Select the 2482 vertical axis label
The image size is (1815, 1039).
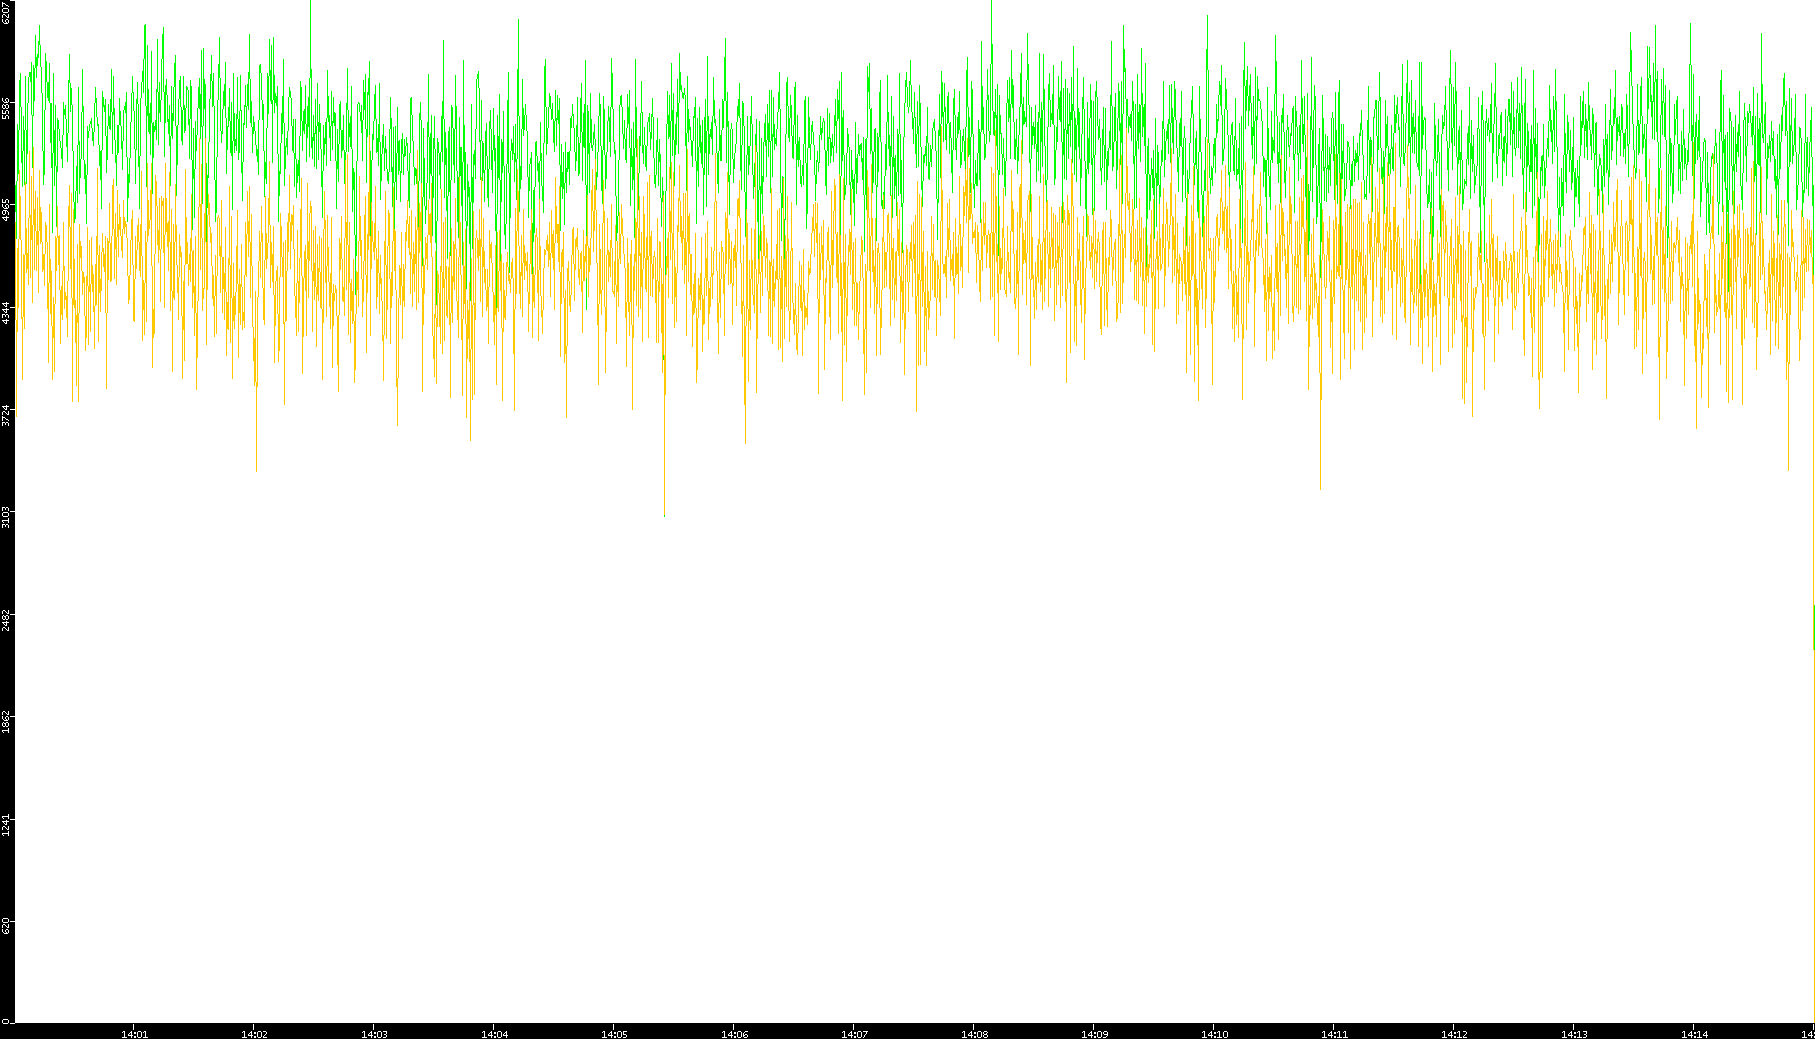coord(7,620)
